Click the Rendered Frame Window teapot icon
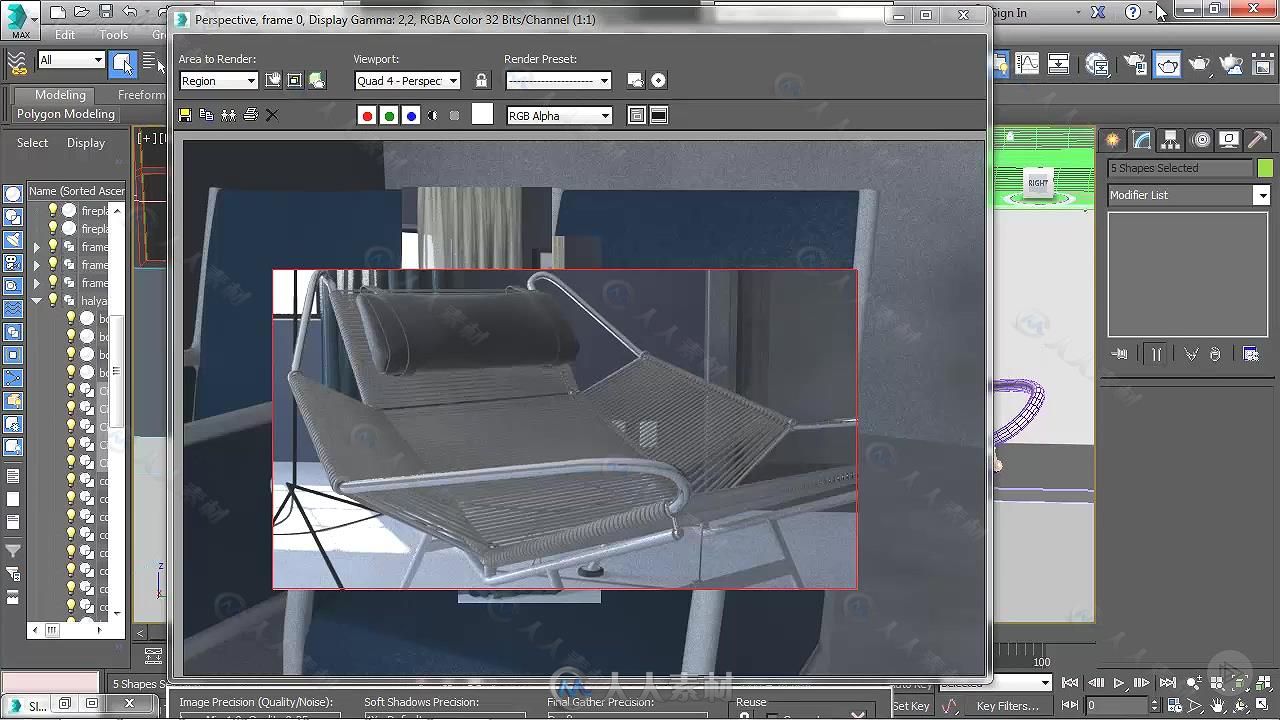This screenshot has height=720, width=1280. [x=1168, y=64]
